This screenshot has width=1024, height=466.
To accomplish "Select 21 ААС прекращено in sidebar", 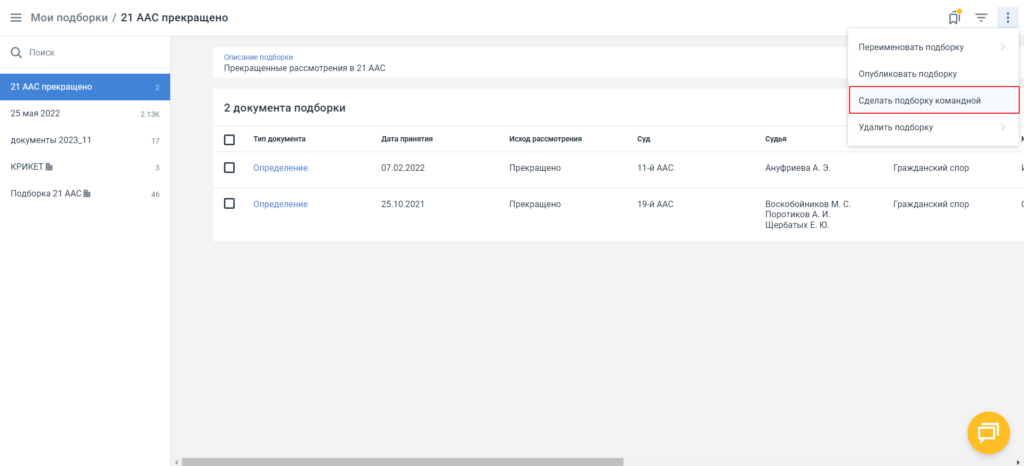I will tap(85, 87).
